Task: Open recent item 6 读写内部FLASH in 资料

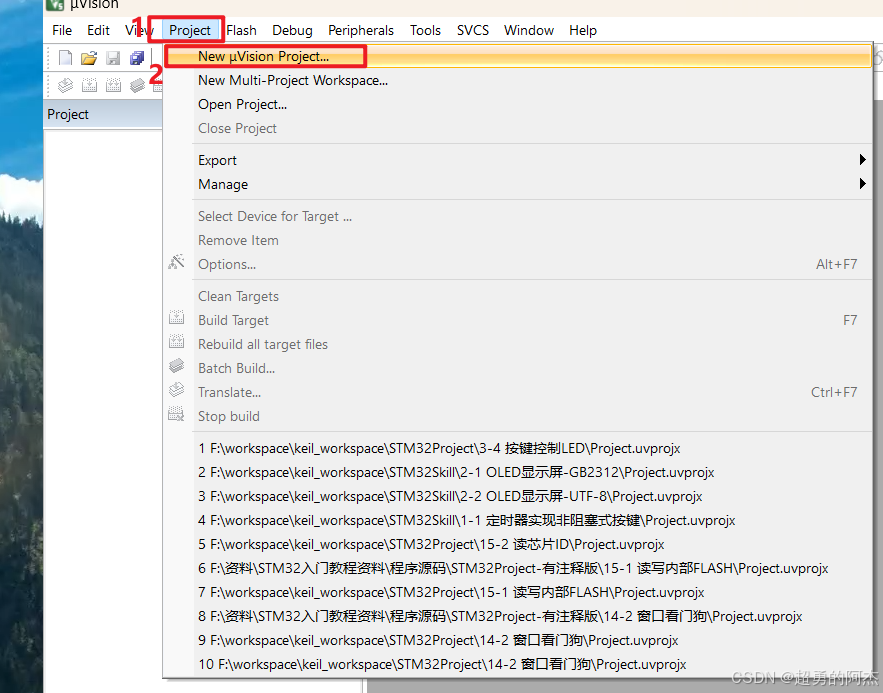Action: [x=517, y=569]
